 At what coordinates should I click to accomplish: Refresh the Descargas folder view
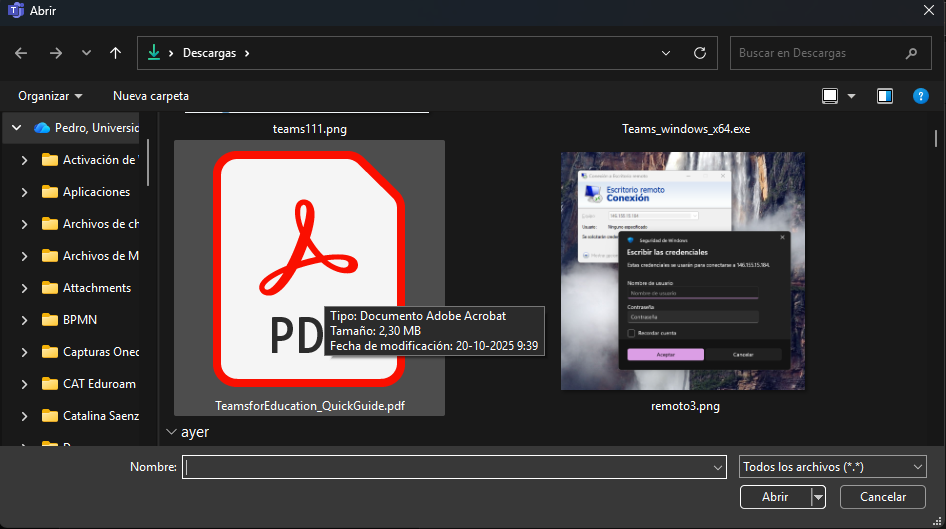tap(700, 53)
